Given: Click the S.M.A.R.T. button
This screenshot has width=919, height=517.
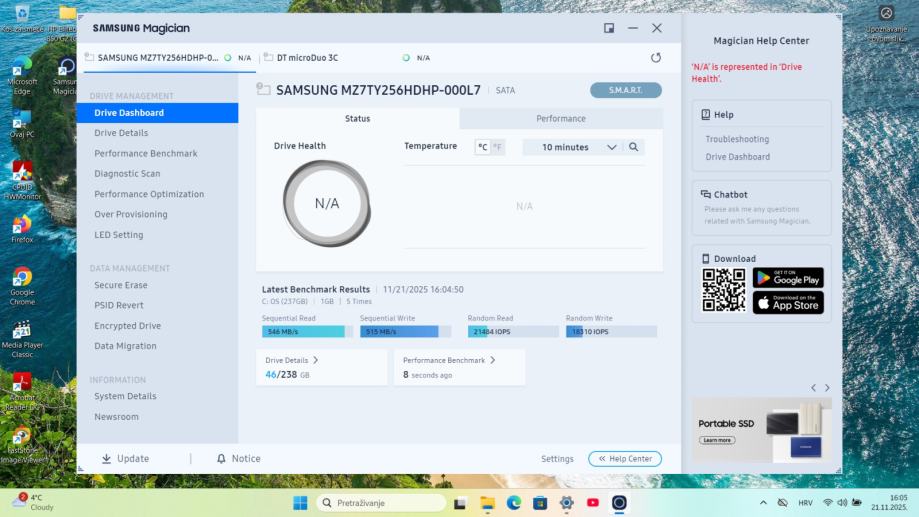Looking at the screenshot, I should (626, 90).
